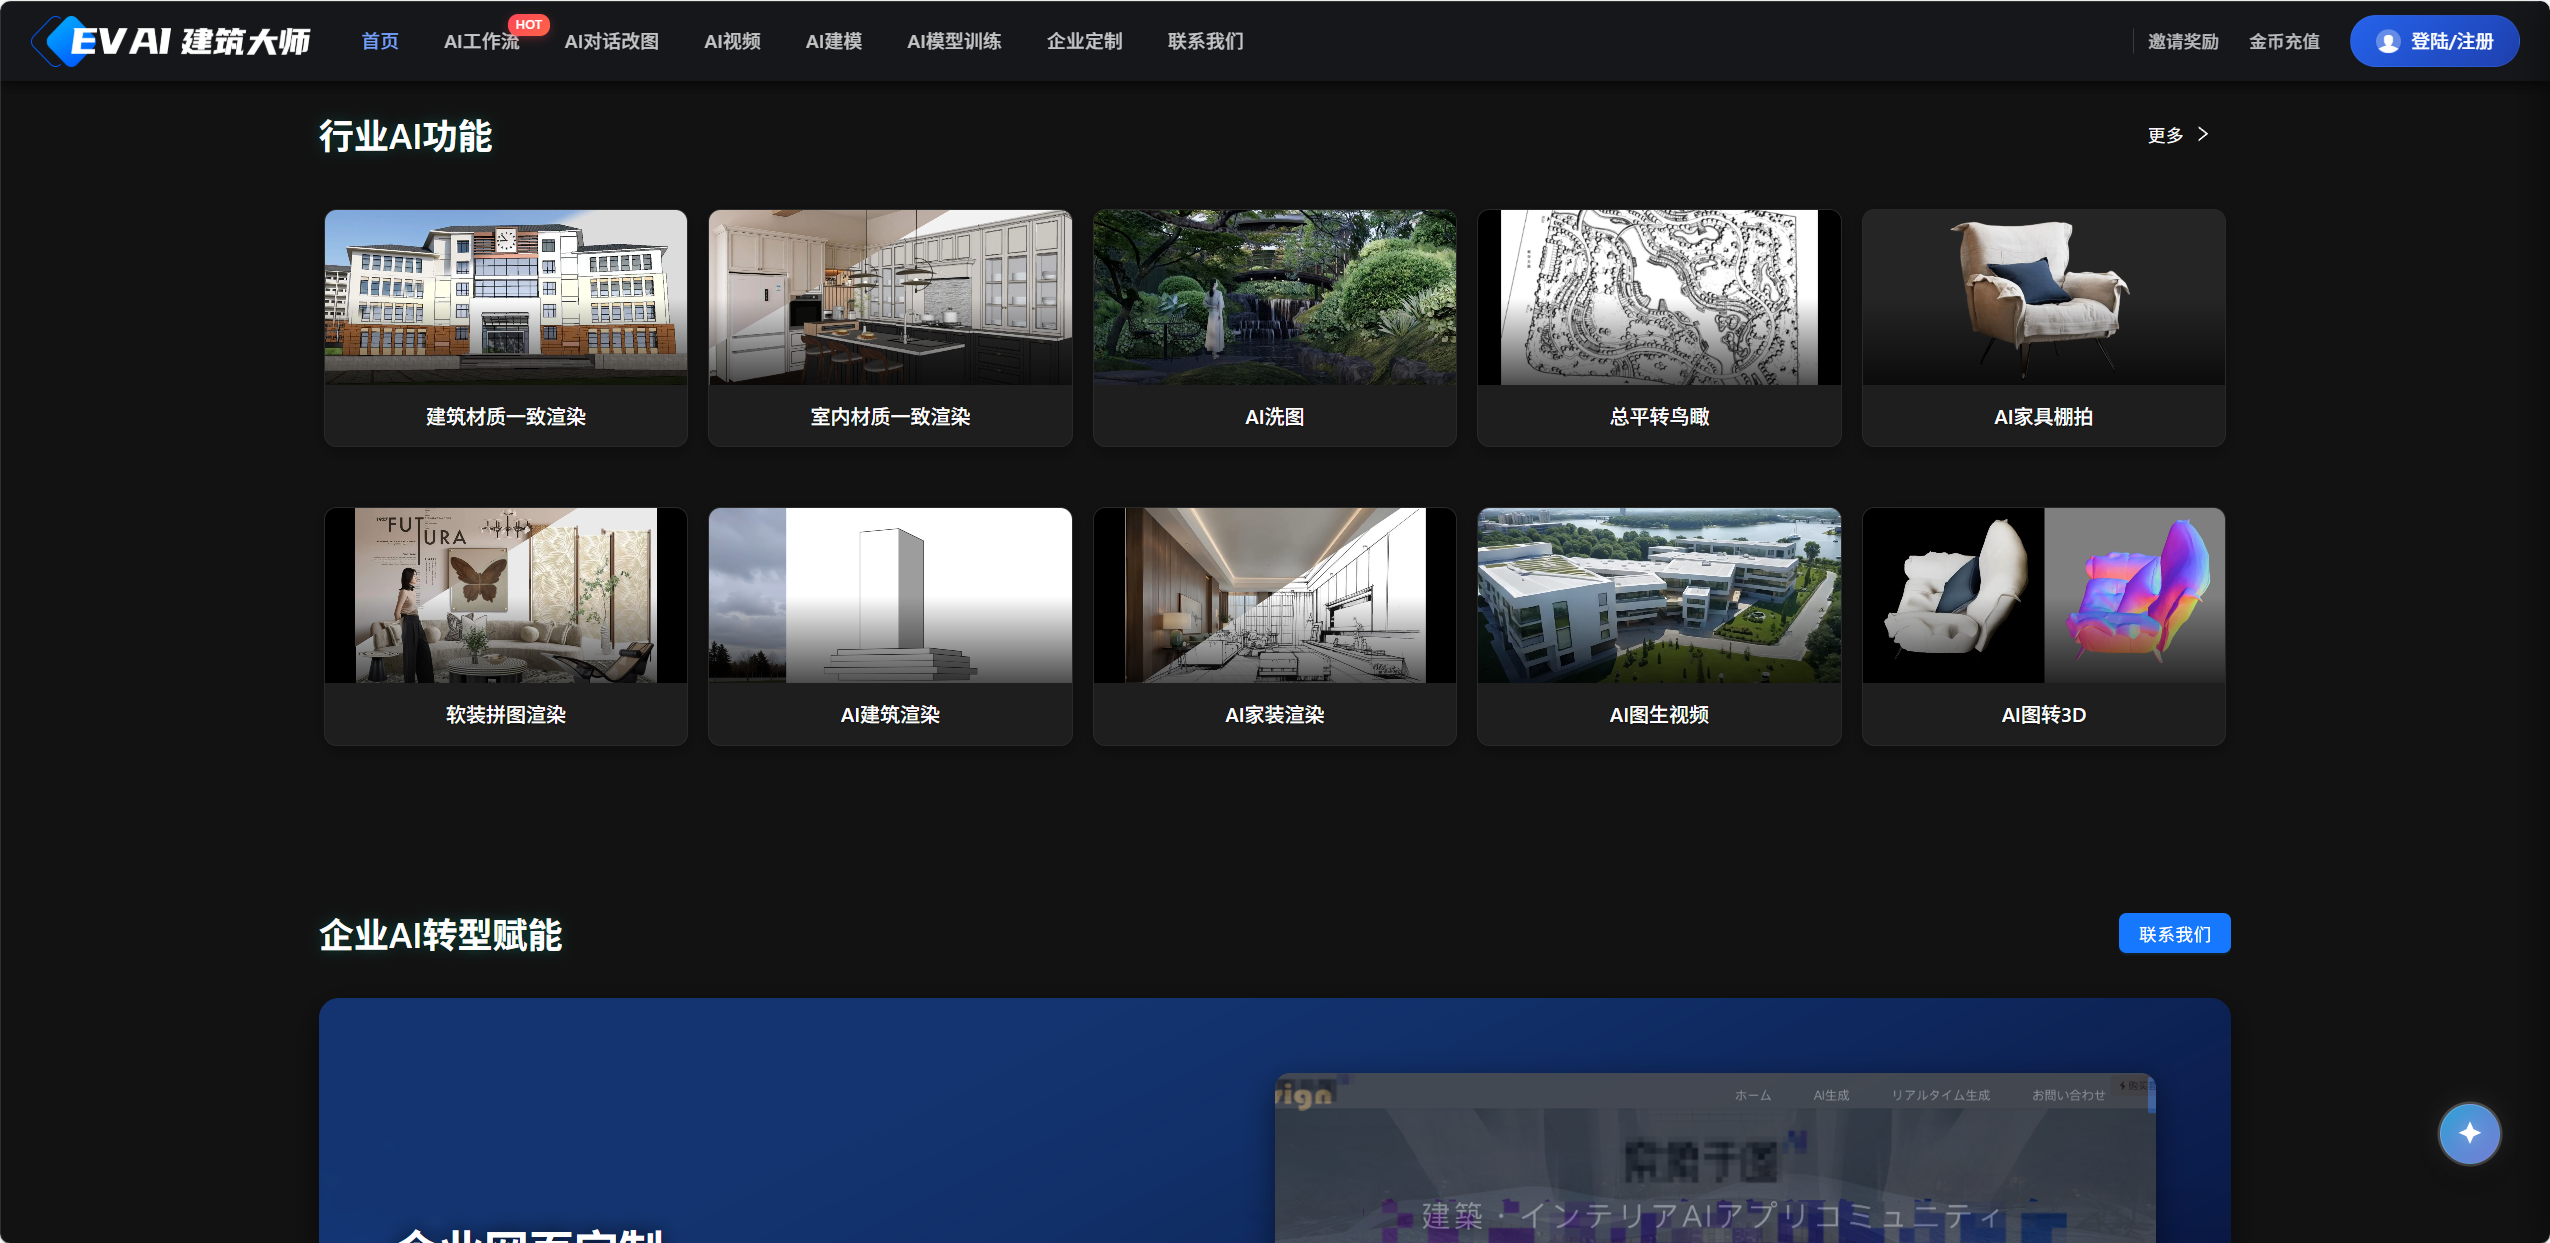Open the 室内材质一致渲染 kitchen thumbnail
Screen dimensions: 2550x1243
click(x=890, y=297)
